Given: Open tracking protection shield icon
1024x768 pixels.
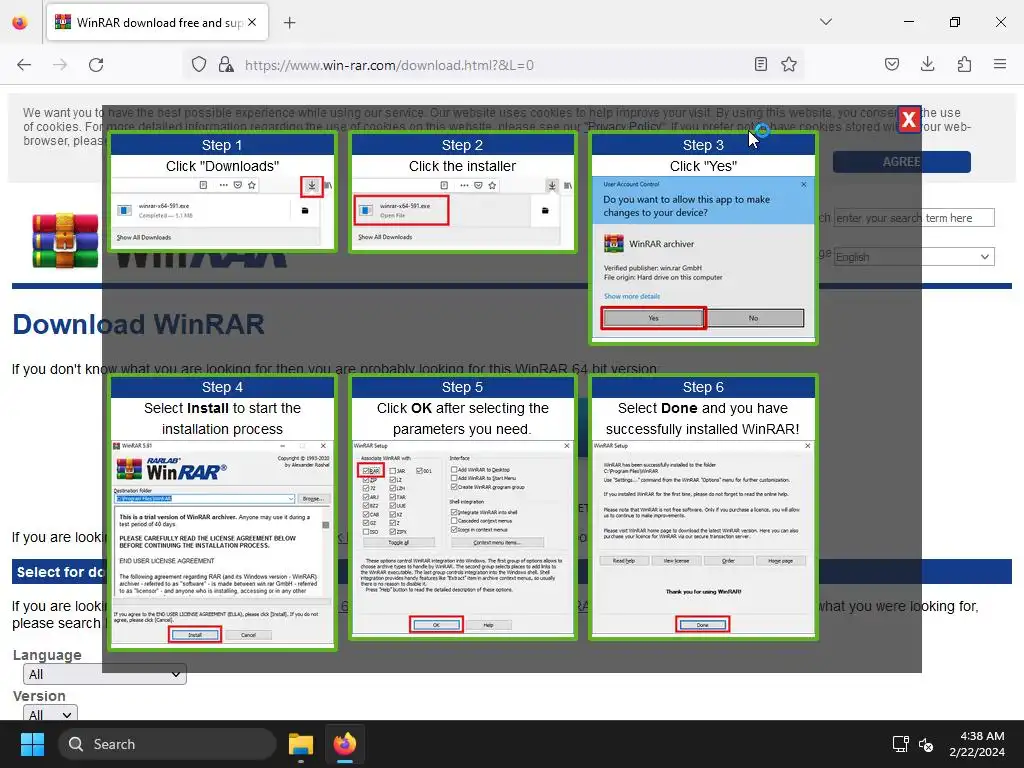Looking at the screenshot, I should click(x=199, y=65).
